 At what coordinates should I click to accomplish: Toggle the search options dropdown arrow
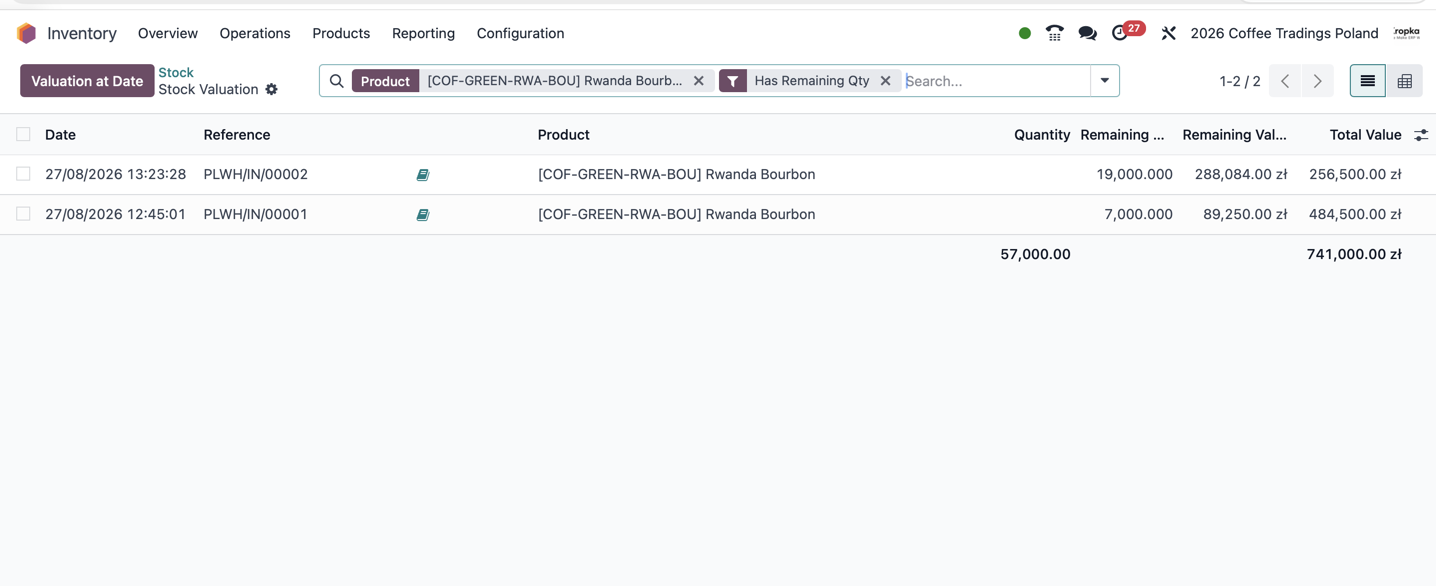tap(1105, 81)
